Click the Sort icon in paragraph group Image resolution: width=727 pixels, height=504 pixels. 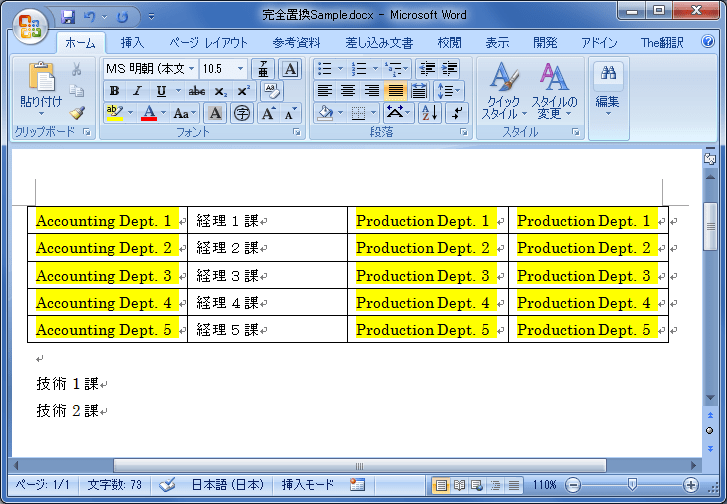pos(429,113)
